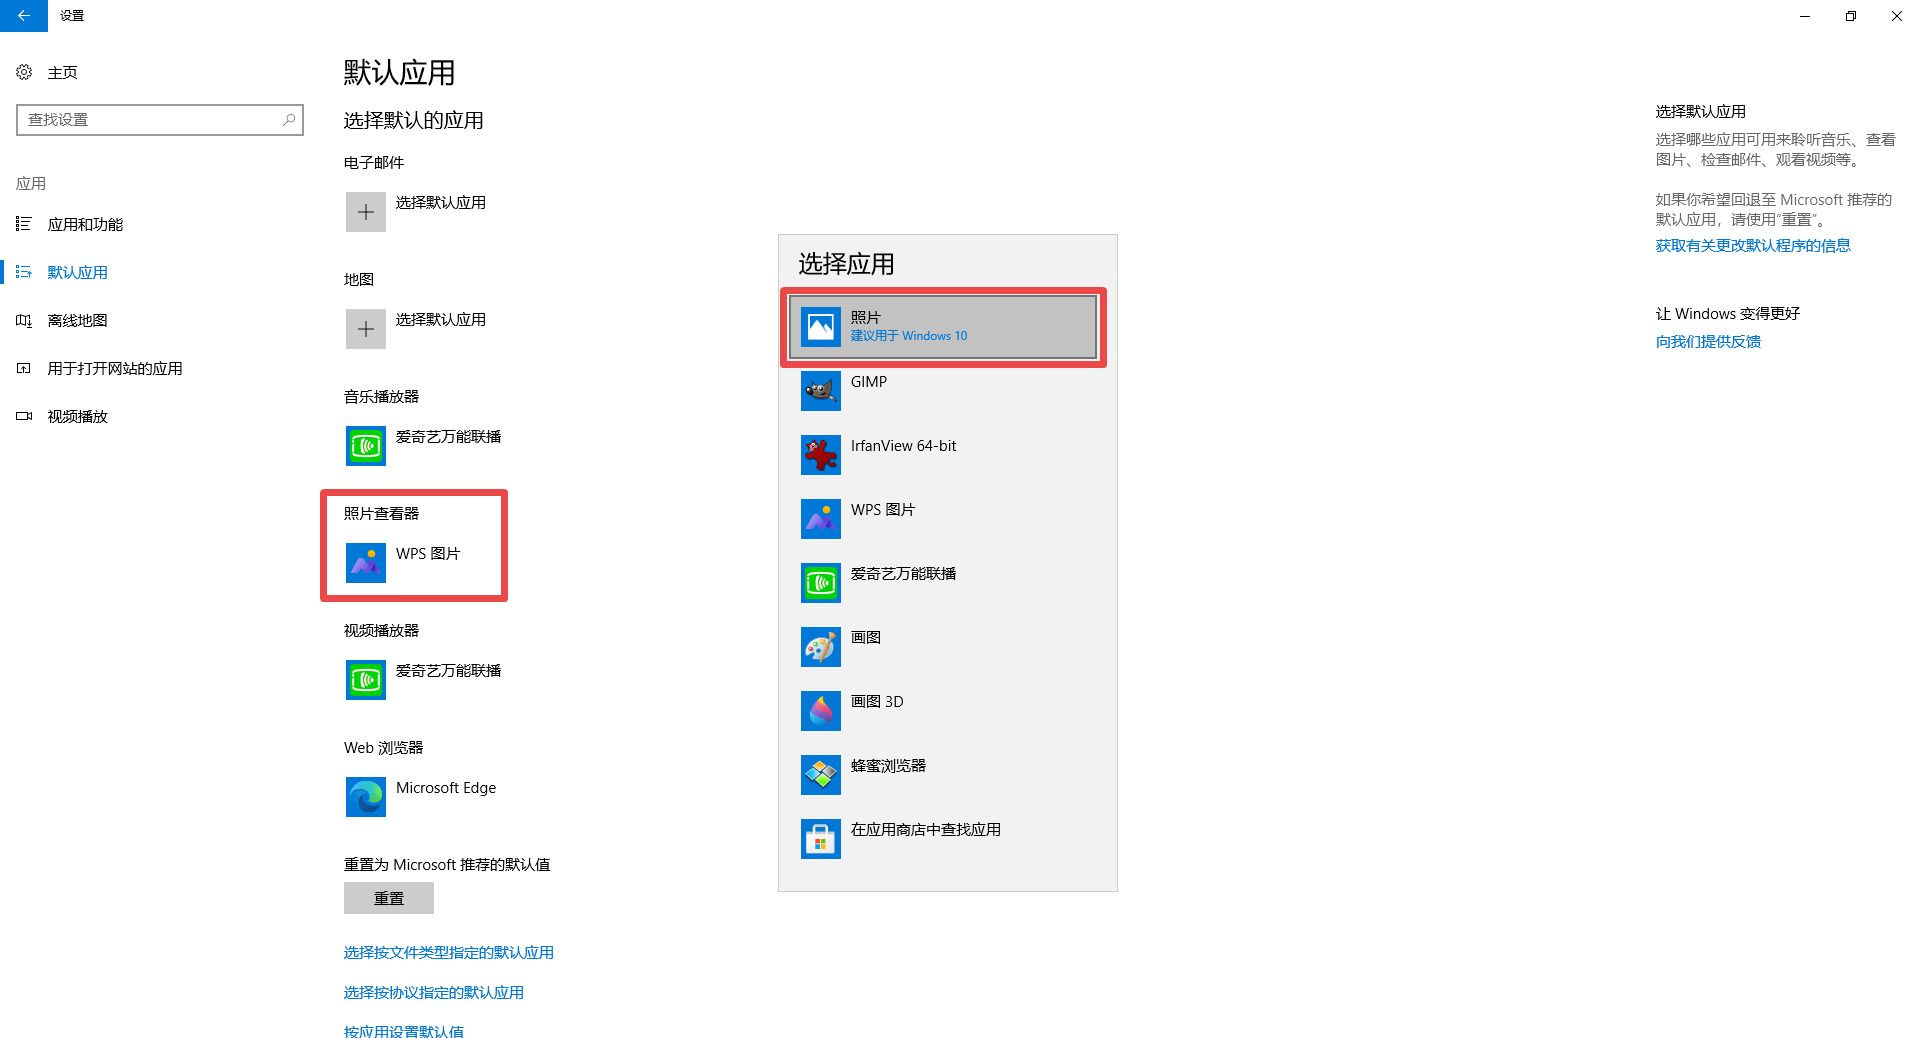
Task: Click 爱奇艺万能联播 label under 视频播放器
Action: [449, 671]
